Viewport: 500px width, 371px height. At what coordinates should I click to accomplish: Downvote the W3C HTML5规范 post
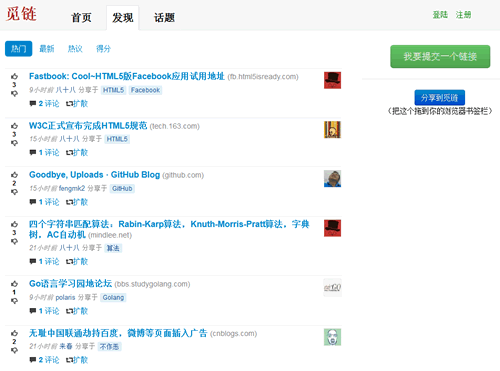[14, 143]
